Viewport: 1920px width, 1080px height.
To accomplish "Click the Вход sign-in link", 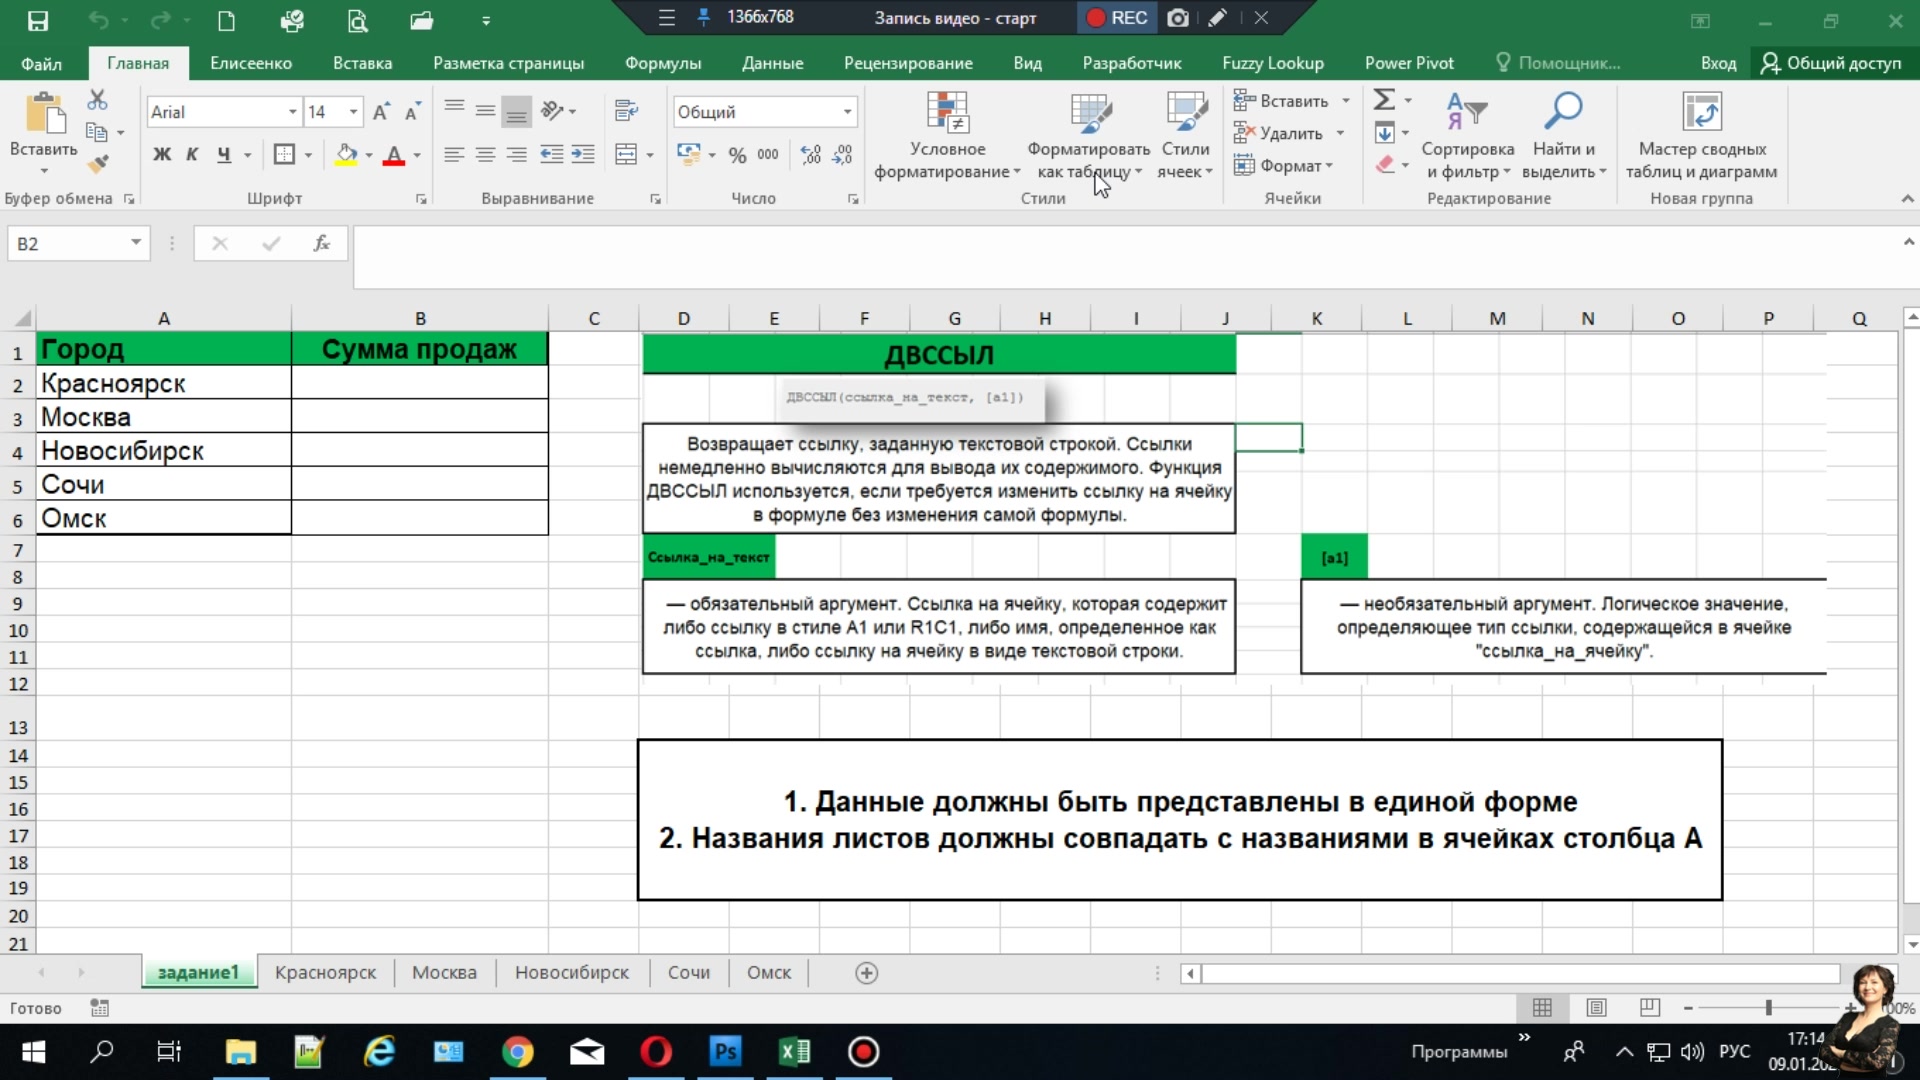I will click(x=1719, y=62).
